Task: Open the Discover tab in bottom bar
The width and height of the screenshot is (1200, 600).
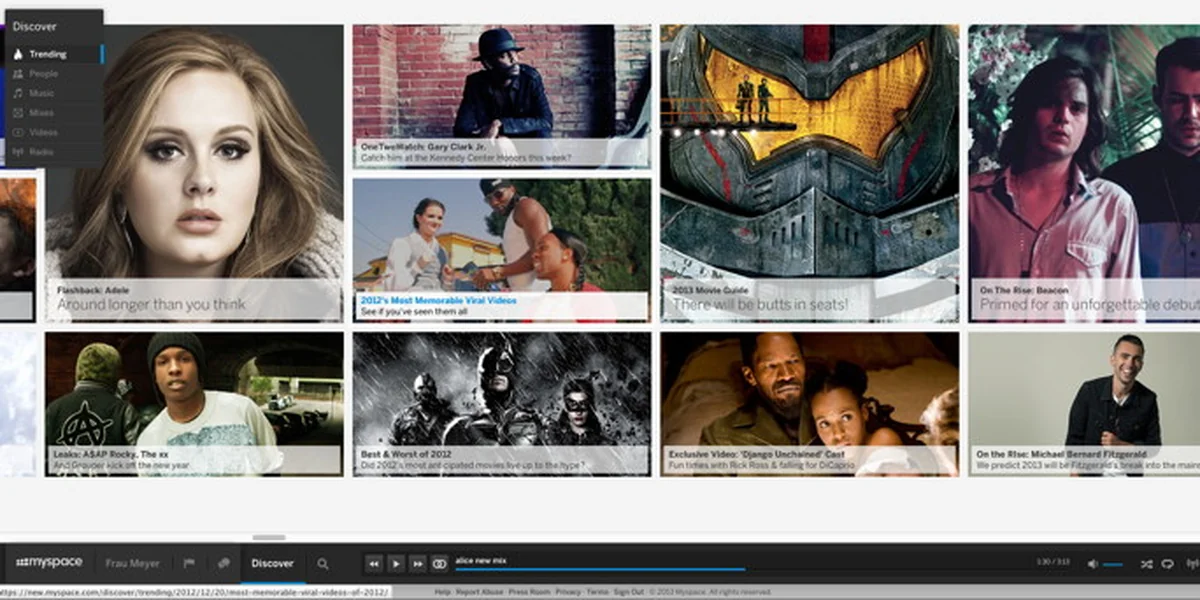Action: [272, 564]
